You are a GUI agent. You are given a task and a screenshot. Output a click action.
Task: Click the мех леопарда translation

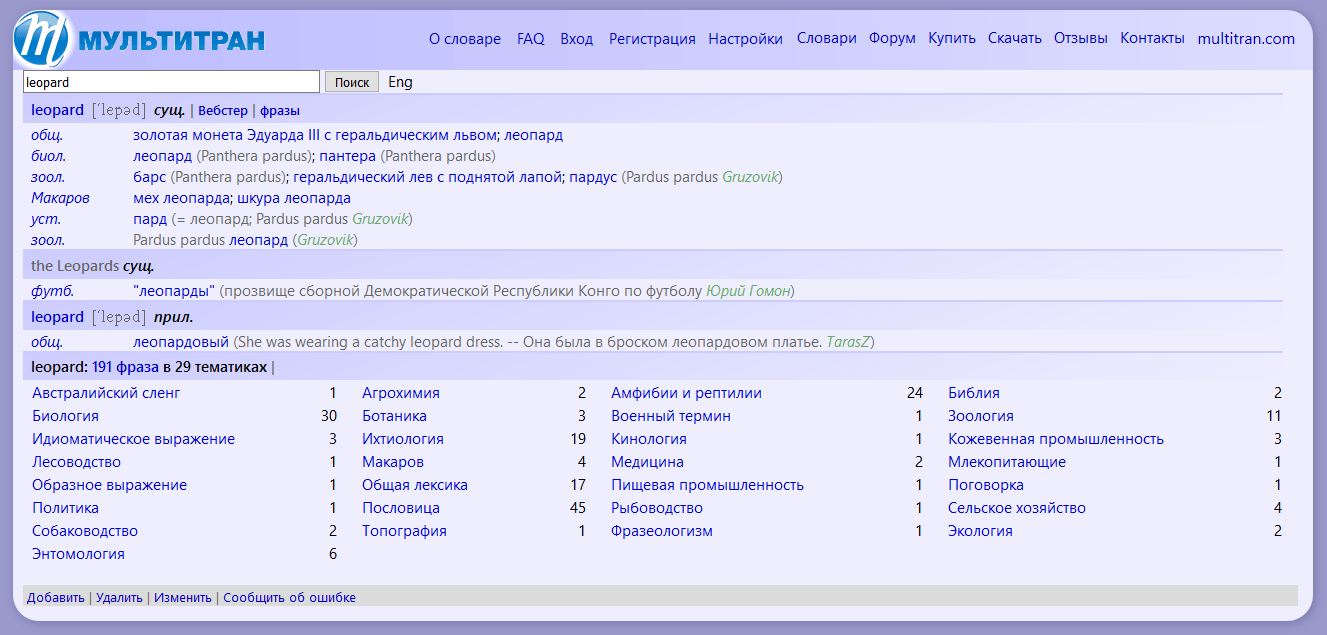tap(181, 198)
